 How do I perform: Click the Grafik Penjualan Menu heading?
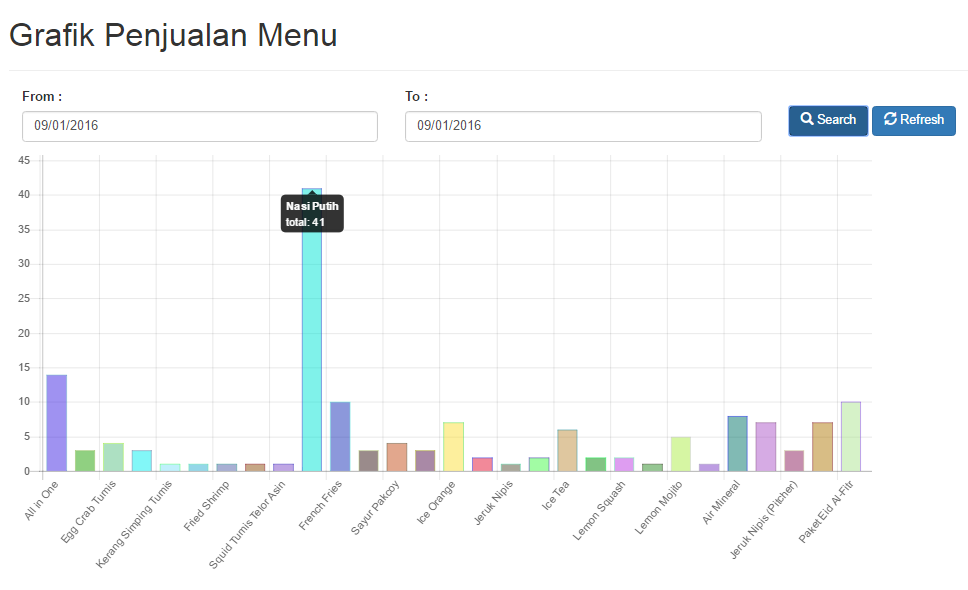173,35
